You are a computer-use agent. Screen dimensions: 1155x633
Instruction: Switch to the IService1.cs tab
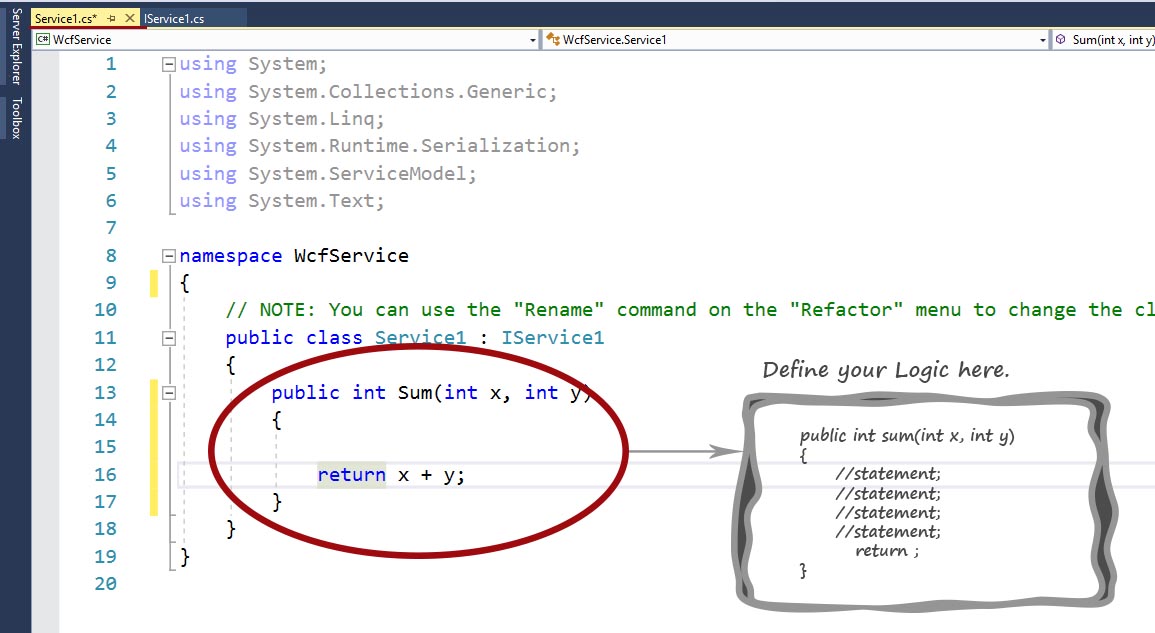(x=175, y=18)
